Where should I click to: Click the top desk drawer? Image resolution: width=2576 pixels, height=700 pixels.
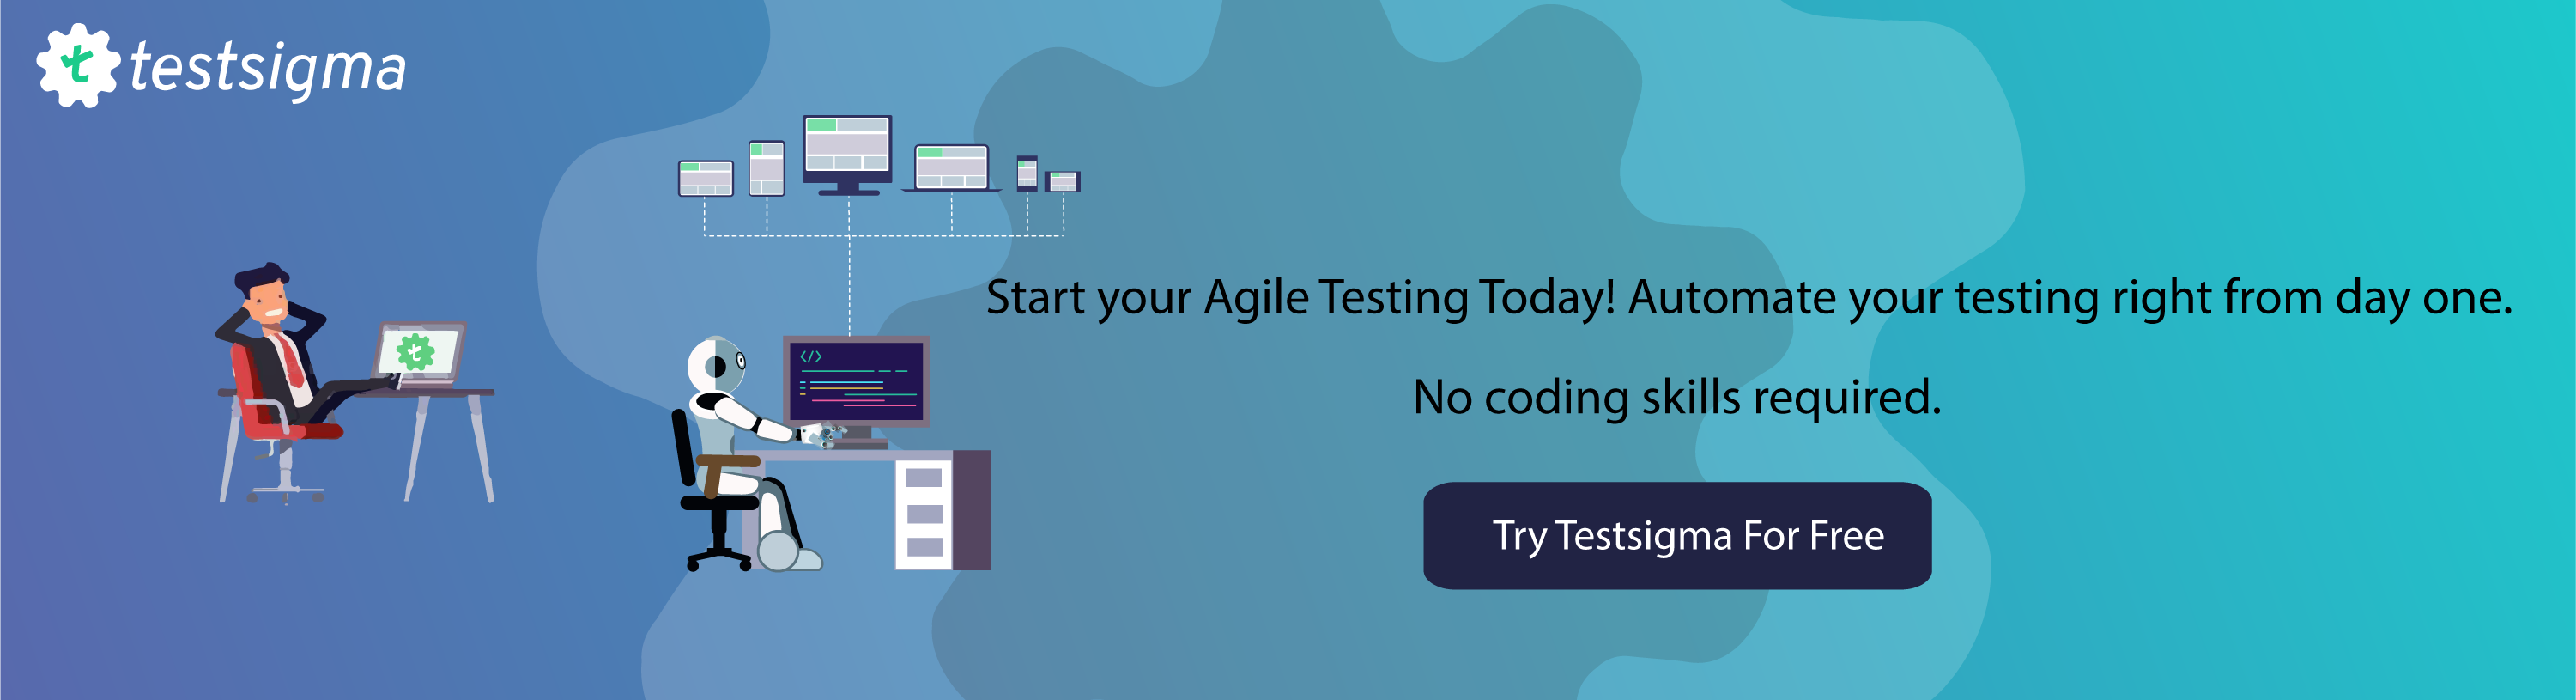coord(924,478)
